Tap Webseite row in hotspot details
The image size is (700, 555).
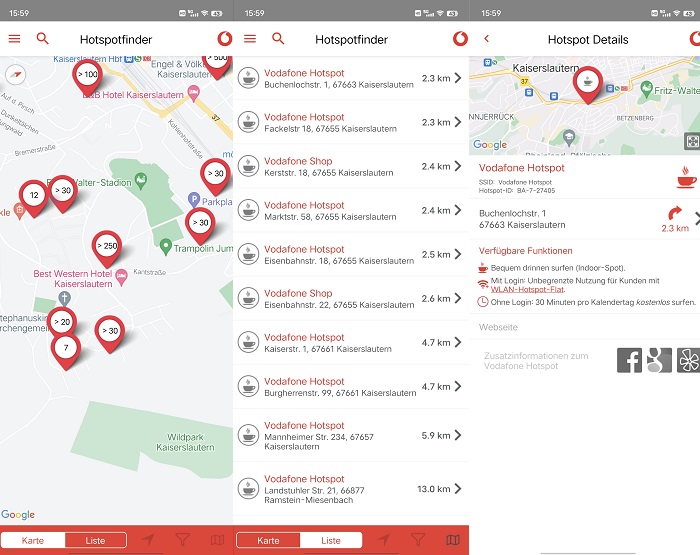[585, 327]
